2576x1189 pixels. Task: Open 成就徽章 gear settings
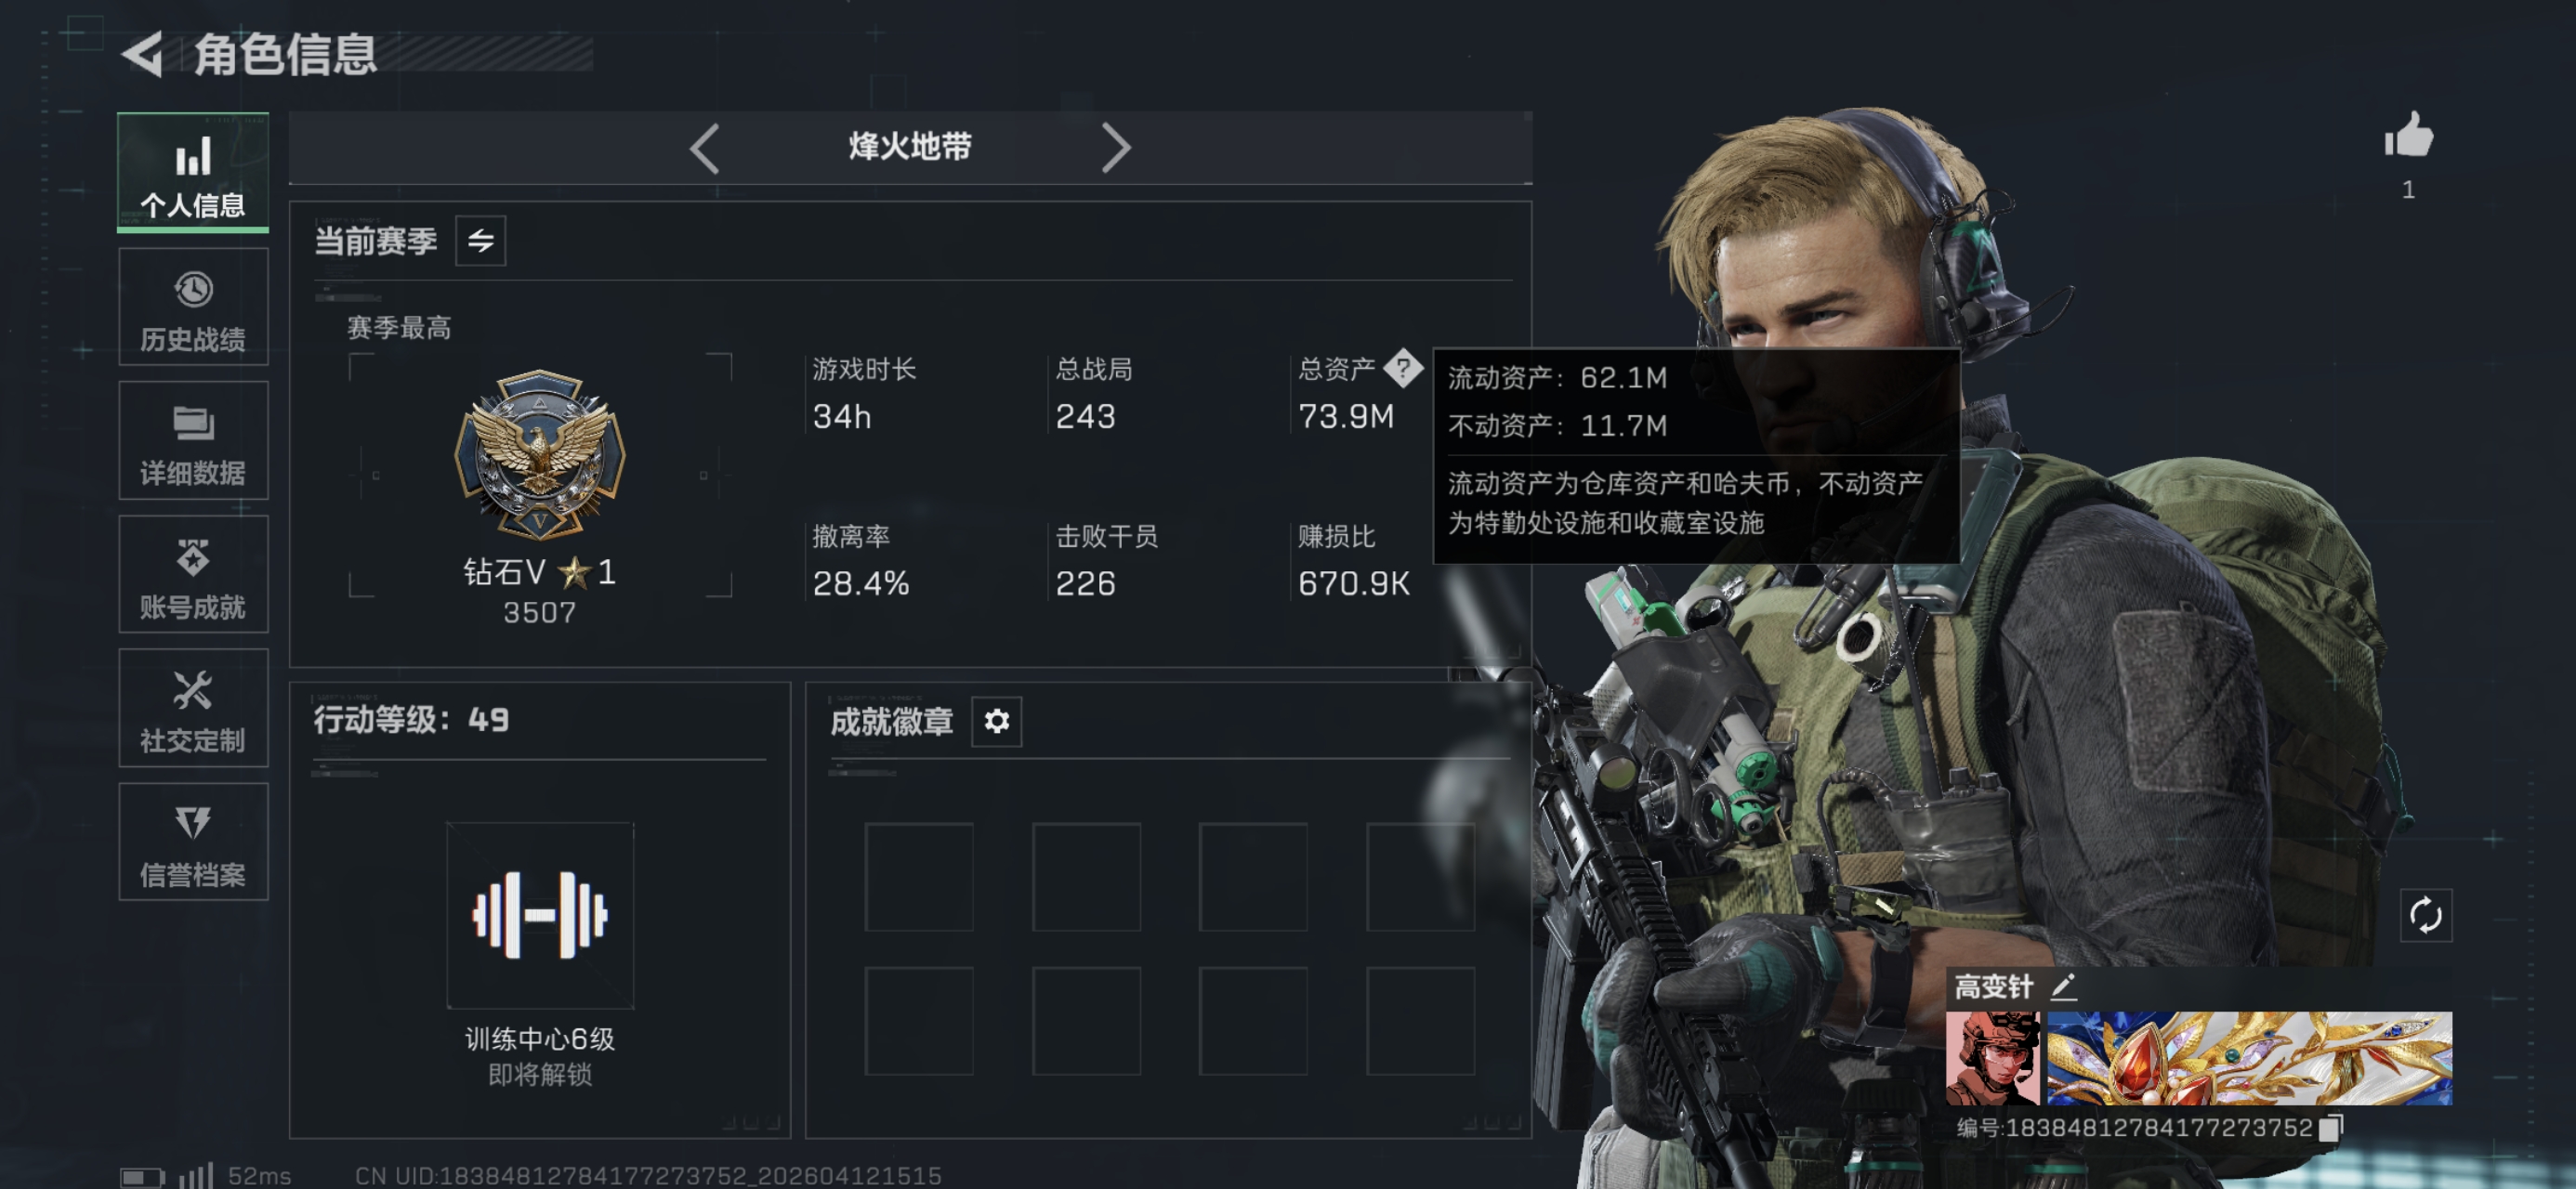click(997, 721)
